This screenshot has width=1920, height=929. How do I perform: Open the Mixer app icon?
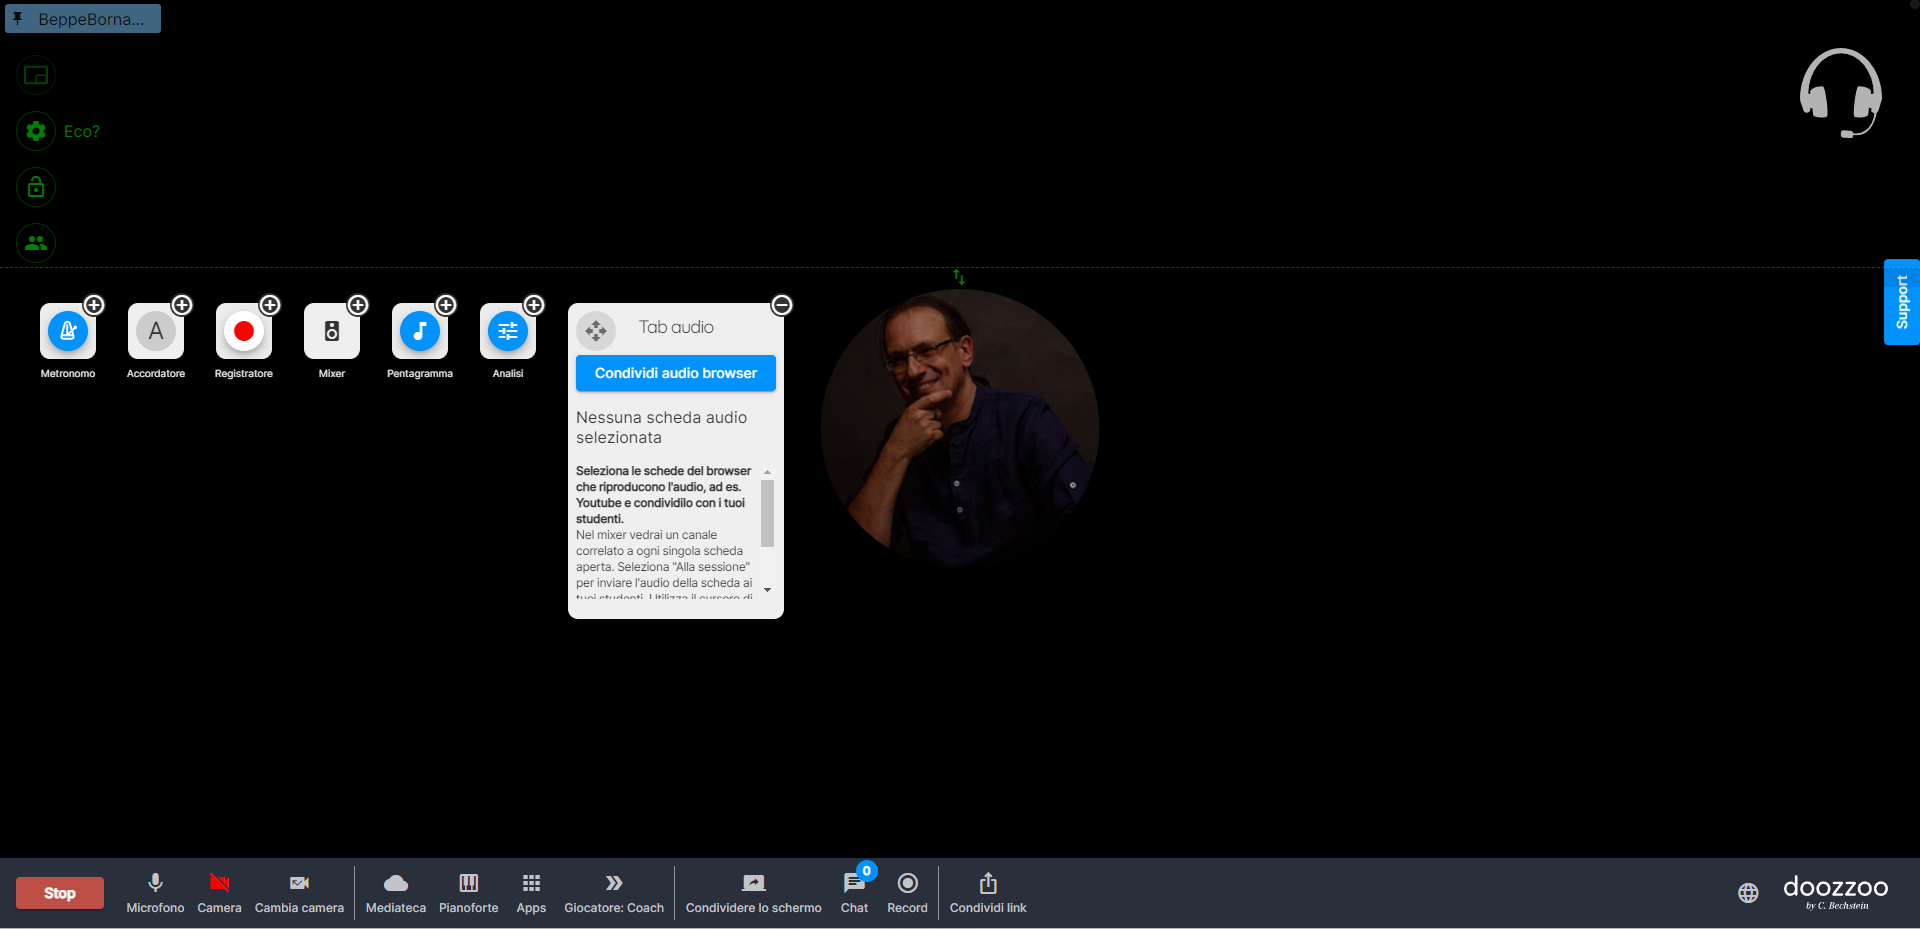click(331, 332)
